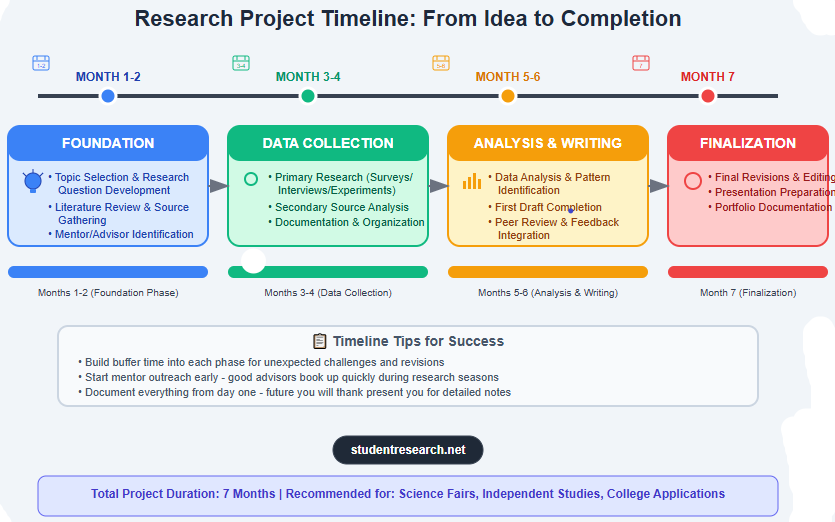Click the clipboard icon beside Timeline Tips
835x522 pixels.
tap(320, 341)
